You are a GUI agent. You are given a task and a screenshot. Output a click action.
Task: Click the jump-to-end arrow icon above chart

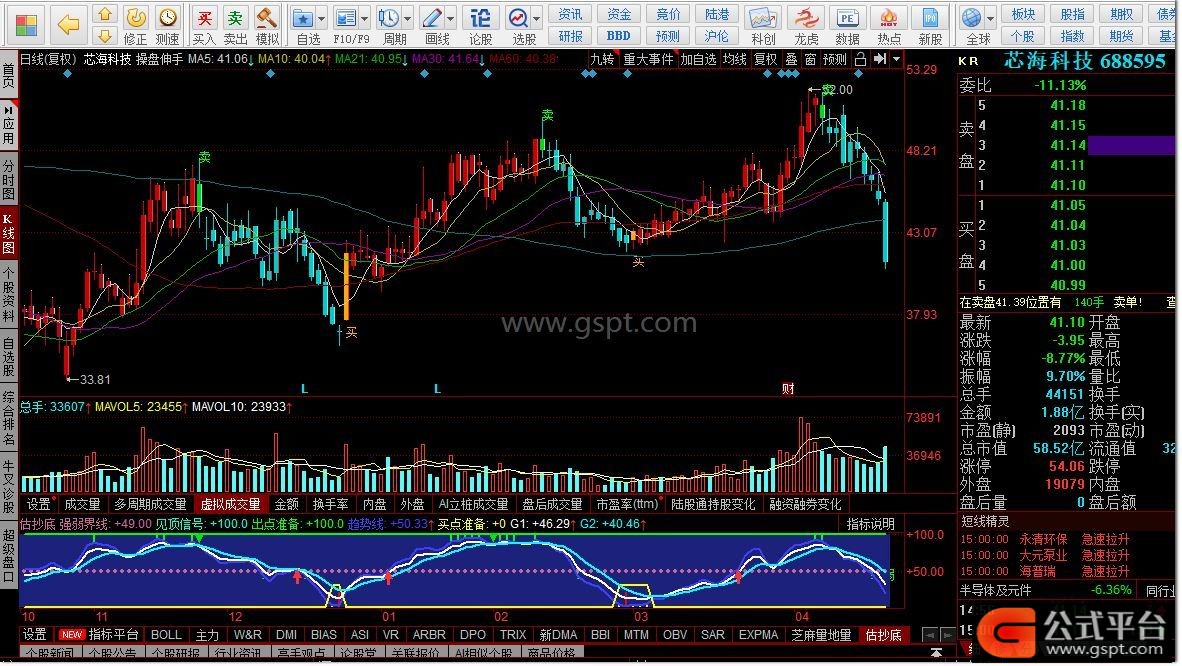[x=880, y=59]
